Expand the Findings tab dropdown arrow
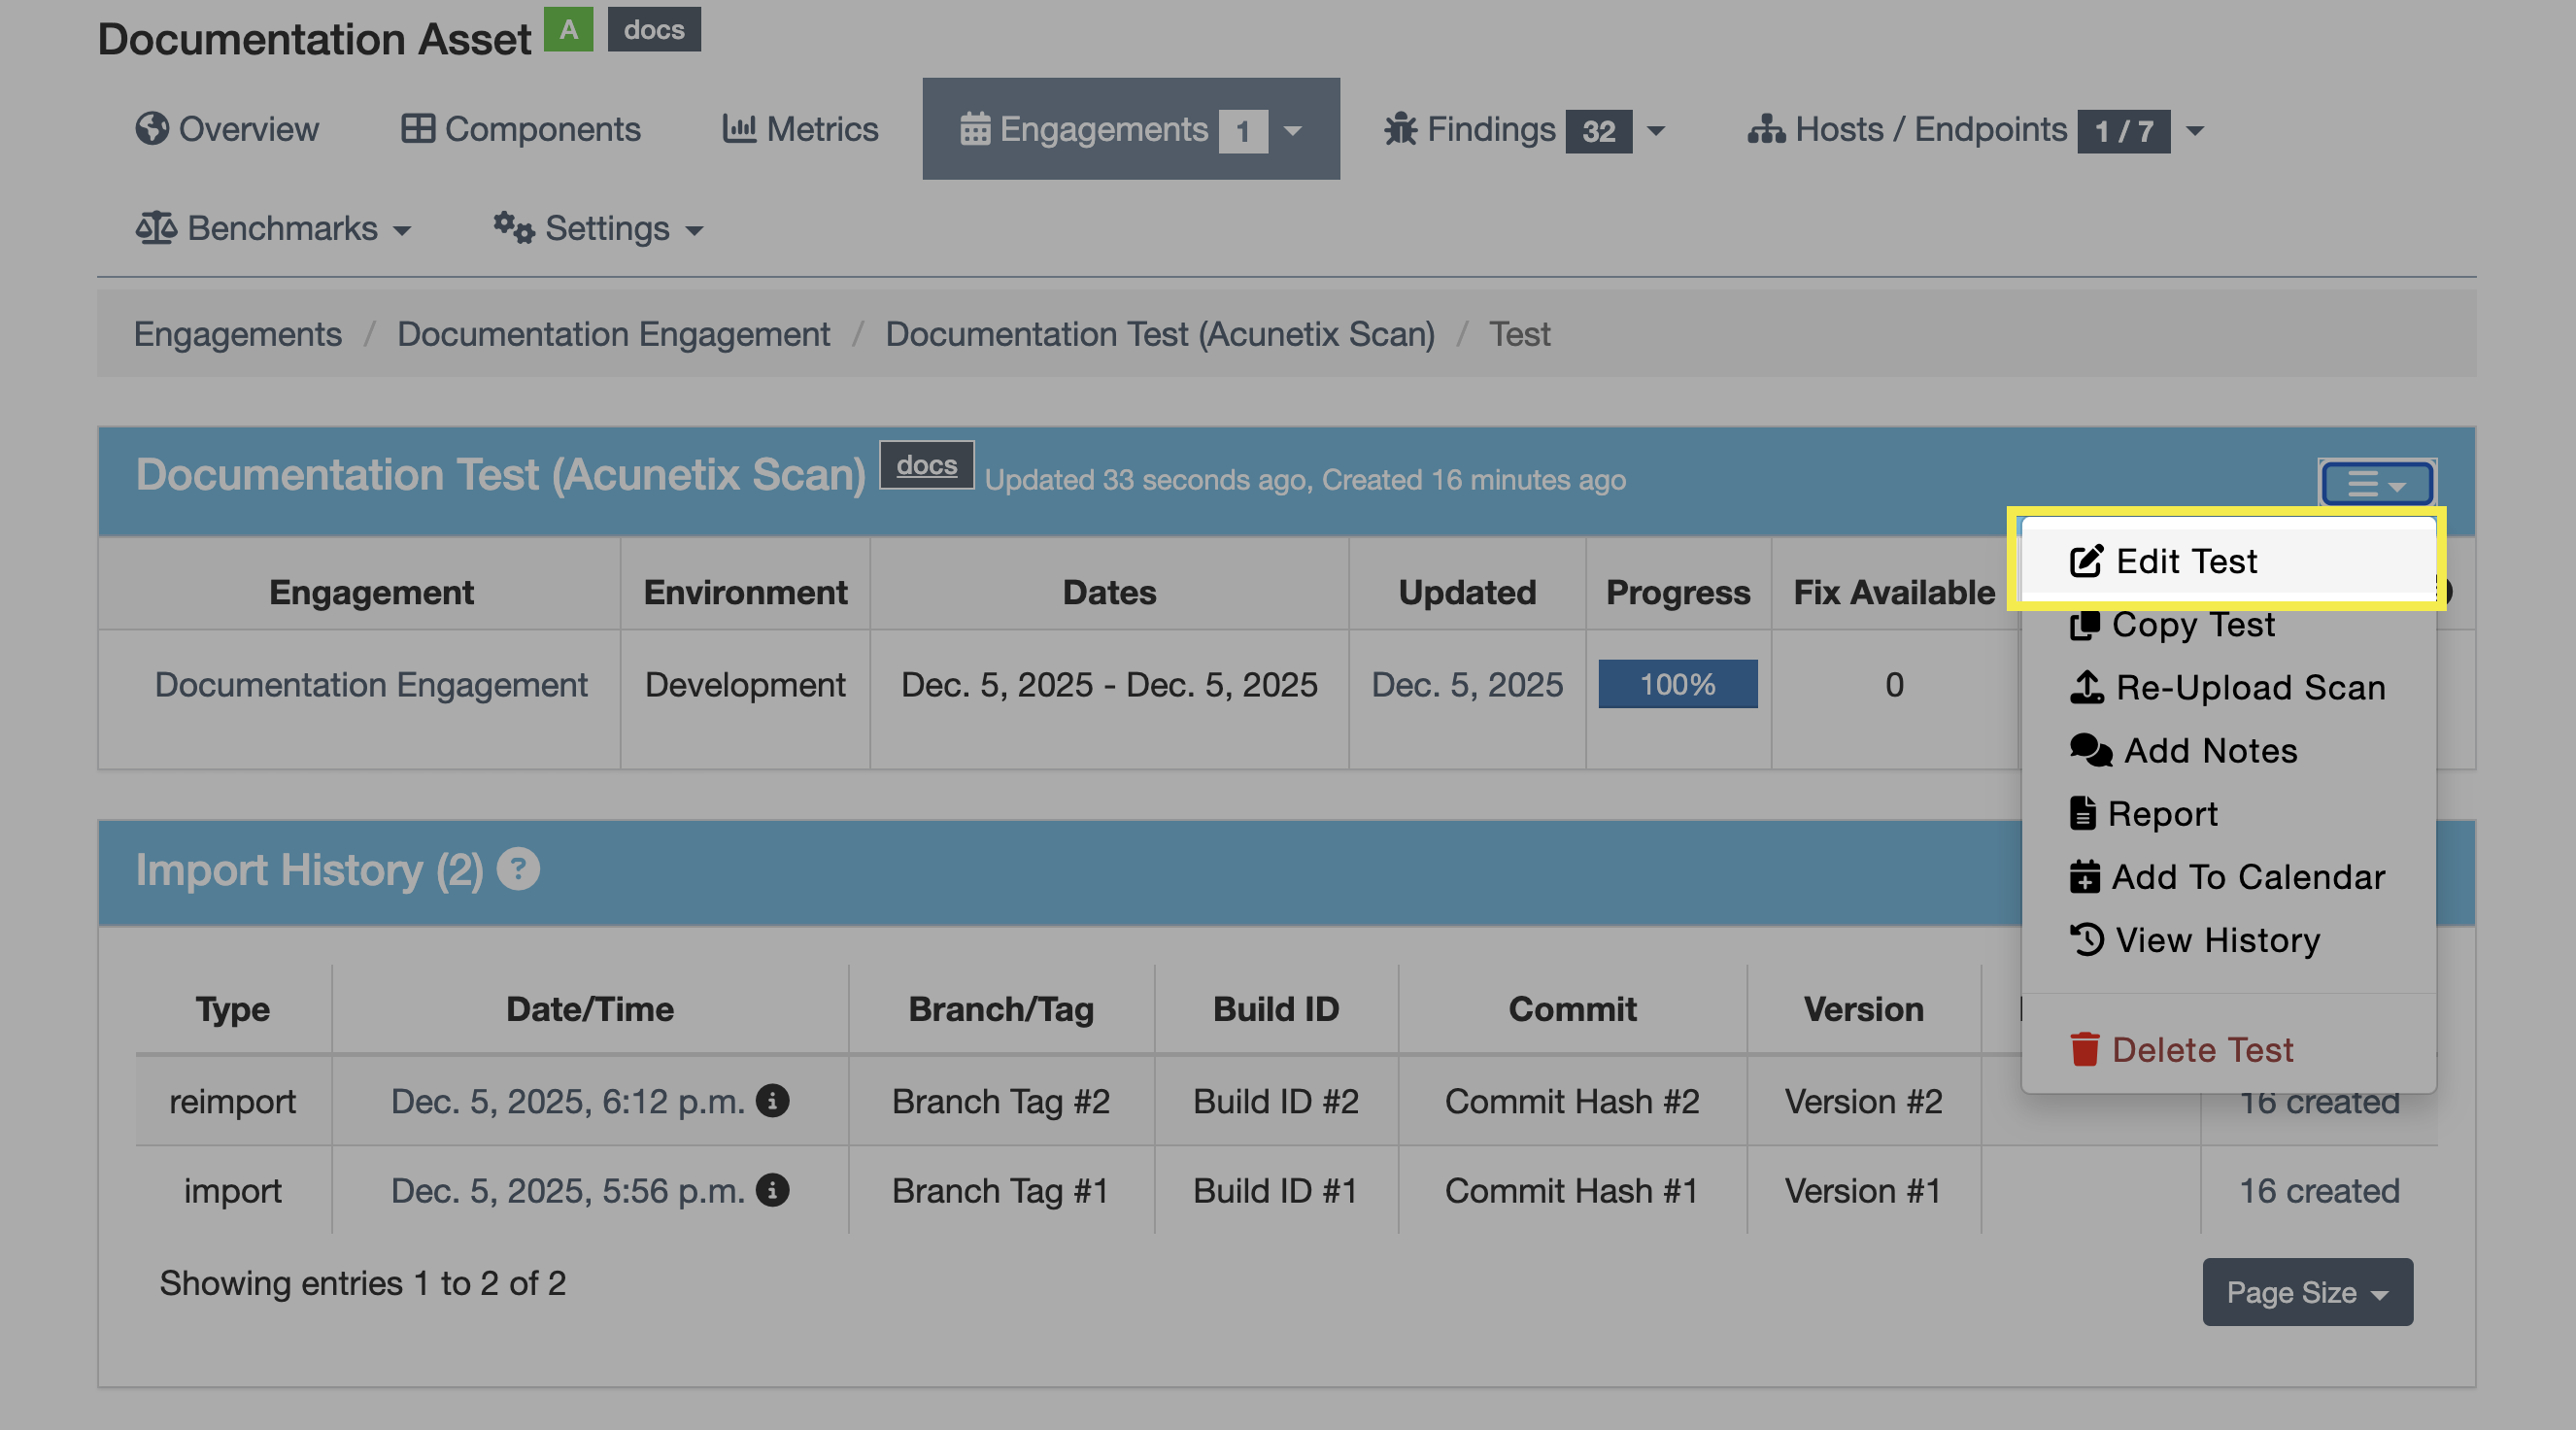This screenshot has height=1430, width=2576. click(x=1656, y=130)
